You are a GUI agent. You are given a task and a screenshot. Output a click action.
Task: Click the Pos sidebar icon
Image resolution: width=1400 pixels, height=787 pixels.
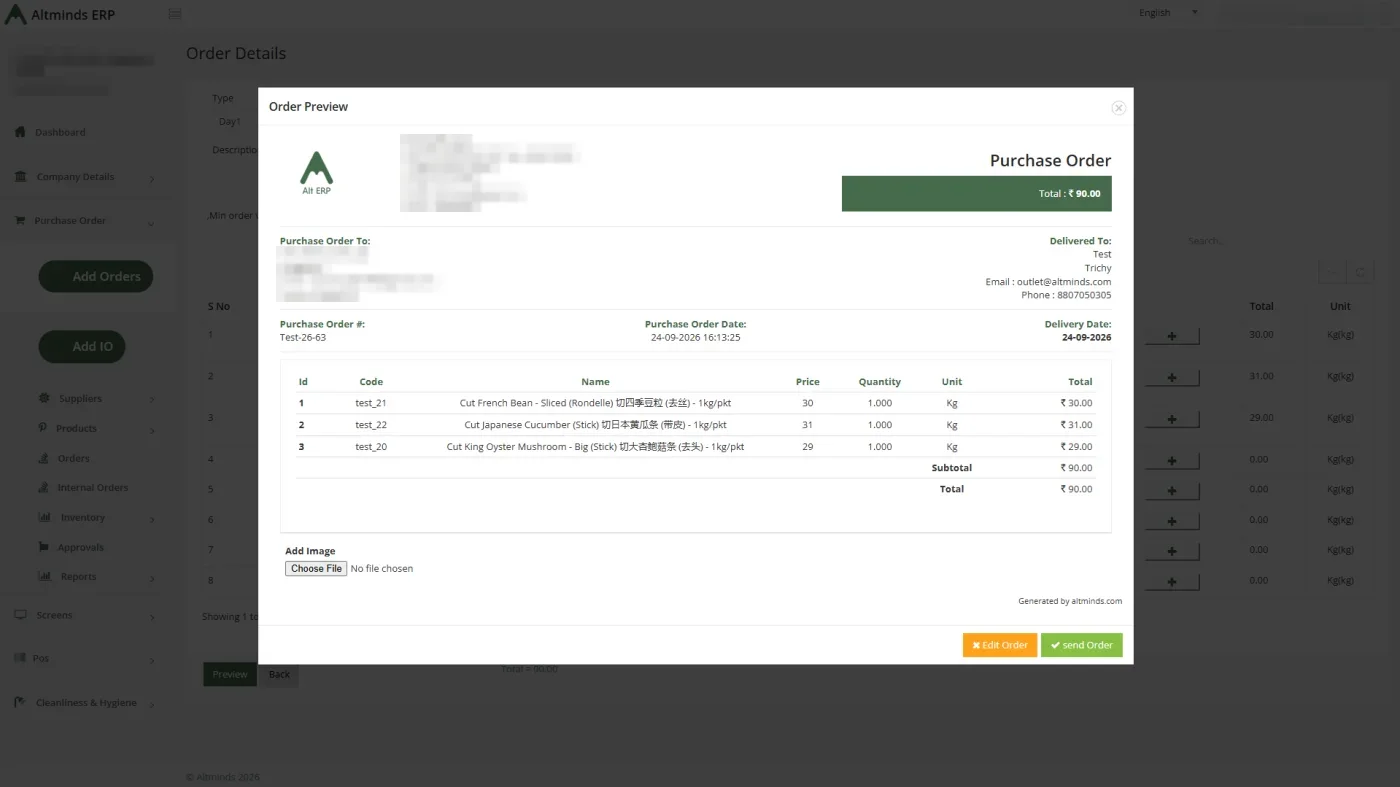pyautogui.click(x=20, y=658)
